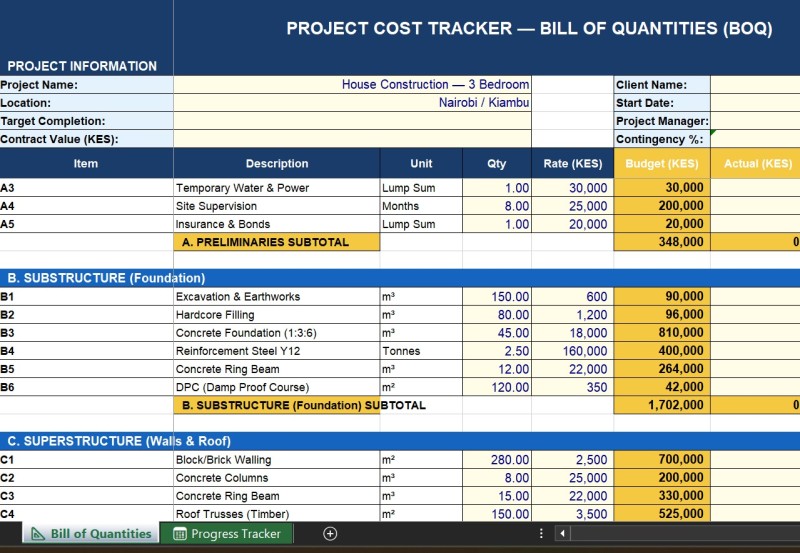Image resolution: width=800 pixels, height=553 pixels.
Task: Click the Client Name value cell
Action: [755, 85]
